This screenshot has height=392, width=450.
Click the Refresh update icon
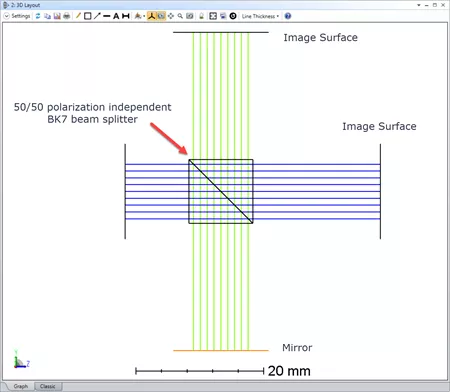(x=38, y=16)
